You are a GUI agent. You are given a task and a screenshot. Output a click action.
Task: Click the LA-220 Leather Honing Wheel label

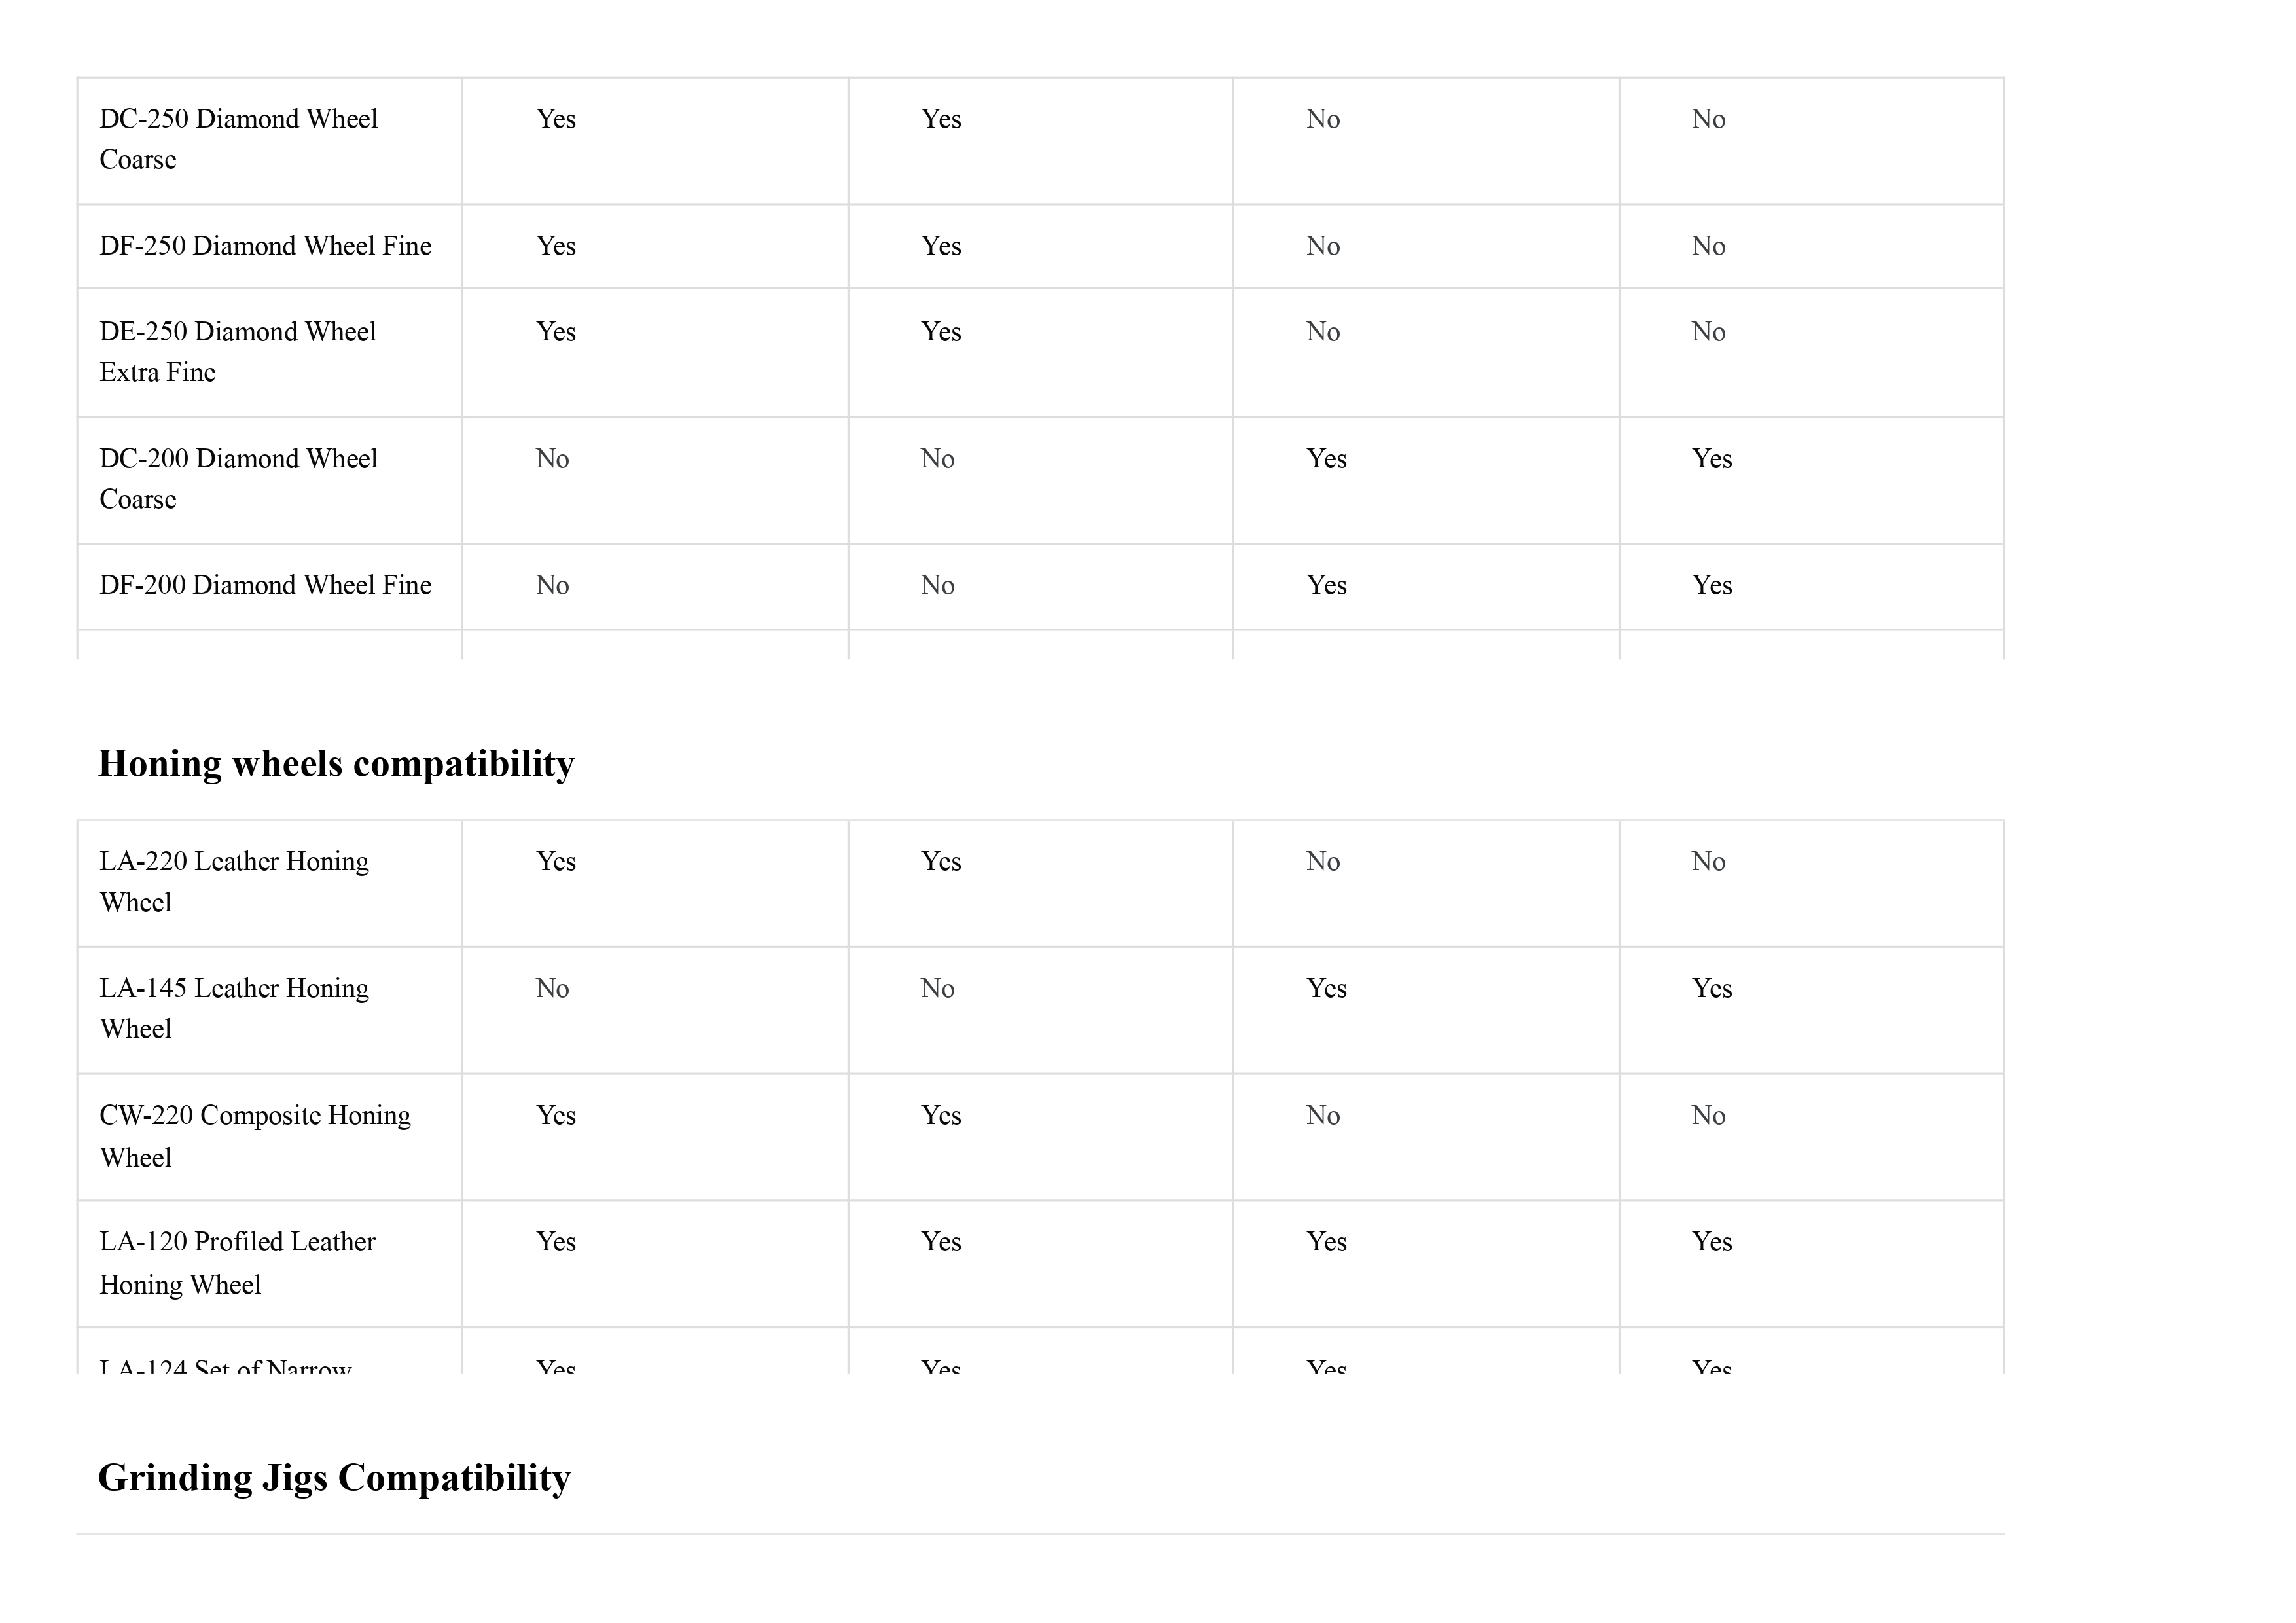(x=234, y=882)
